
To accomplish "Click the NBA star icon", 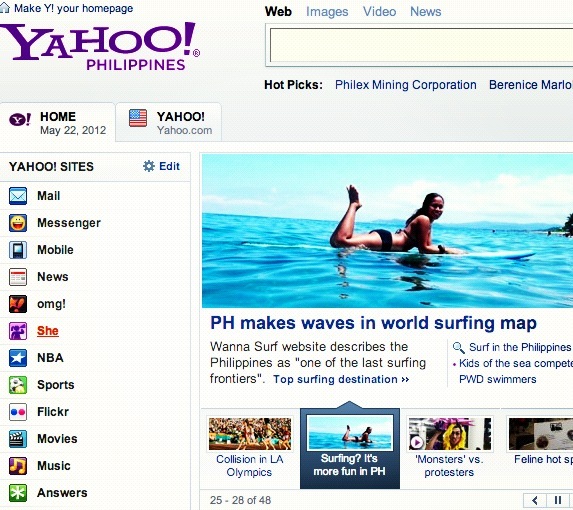I will click(x=18, y=358).
